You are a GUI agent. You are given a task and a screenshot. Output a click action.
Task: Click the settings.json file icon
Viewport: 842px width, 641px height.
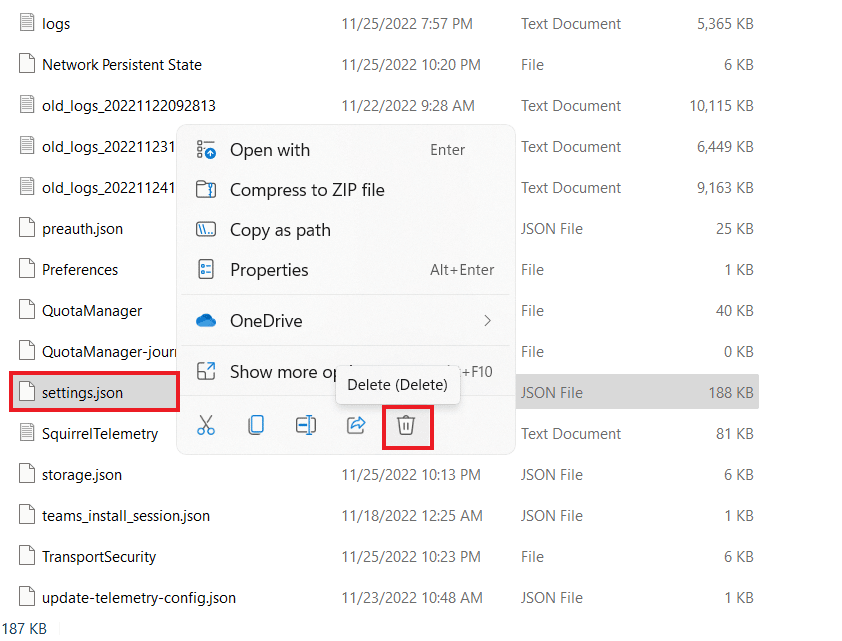pos(27,392)
